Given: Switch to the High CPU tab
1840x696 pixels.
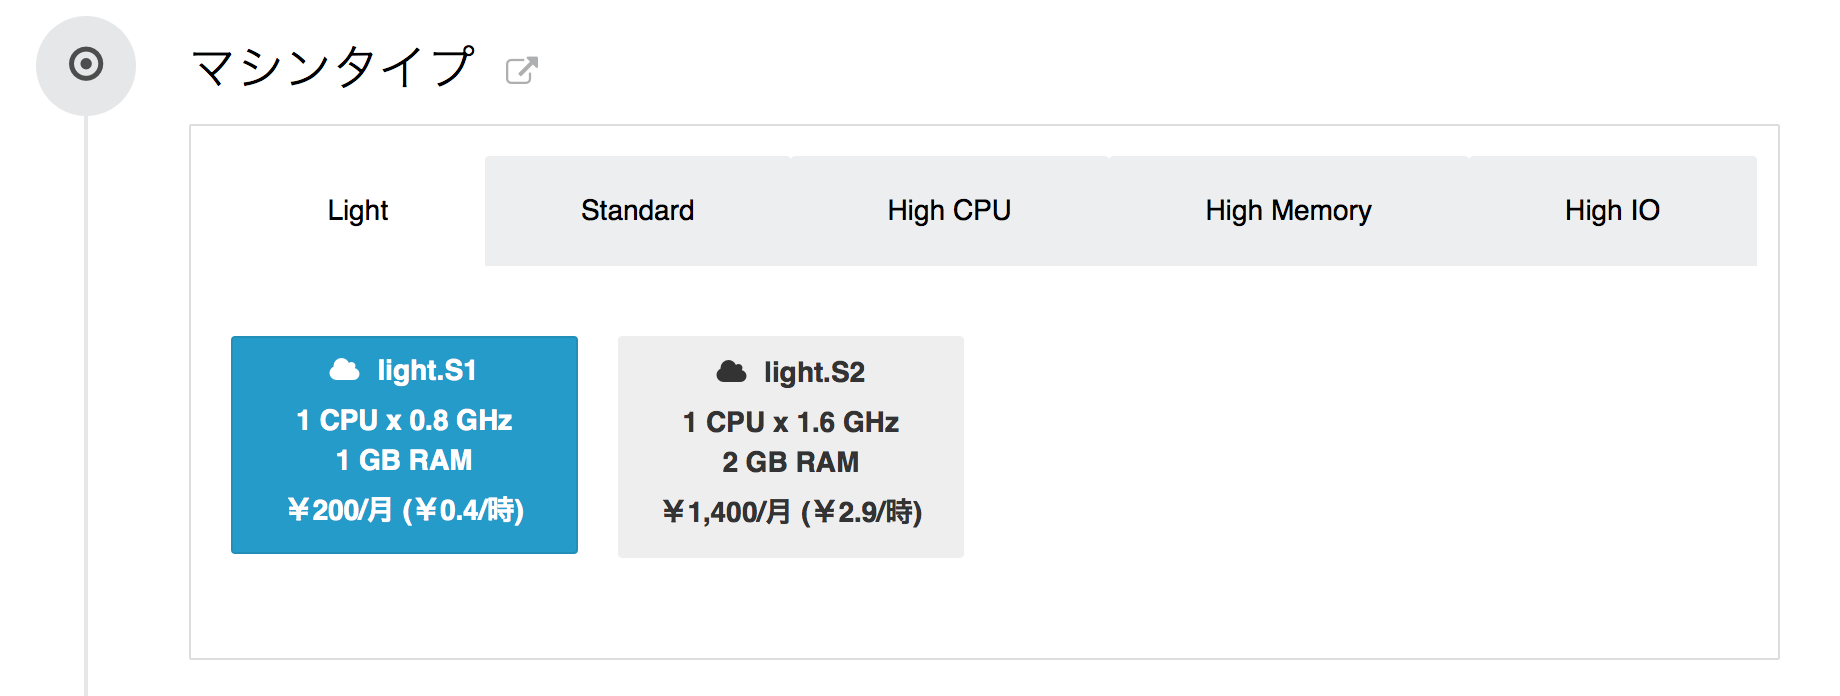Looking at the screenshot, I should [949, 210].
